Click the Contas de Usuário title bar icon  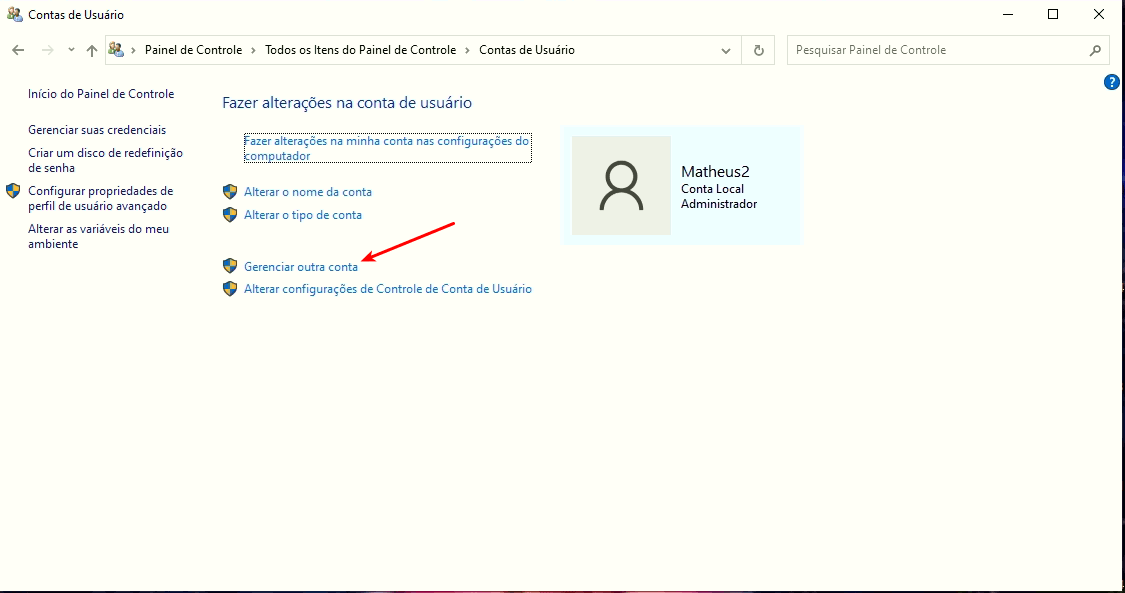click(14, 14)
